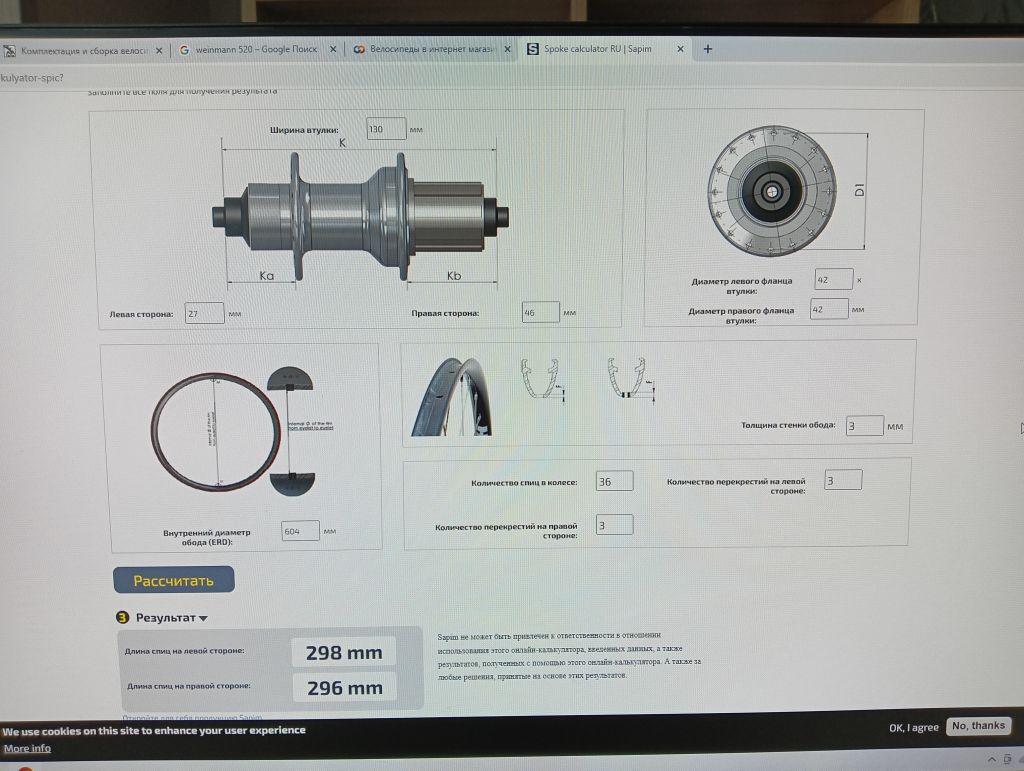Open the More info cookie link
The height and width of the screenshot is (771, 1024).
click(27, 748)
